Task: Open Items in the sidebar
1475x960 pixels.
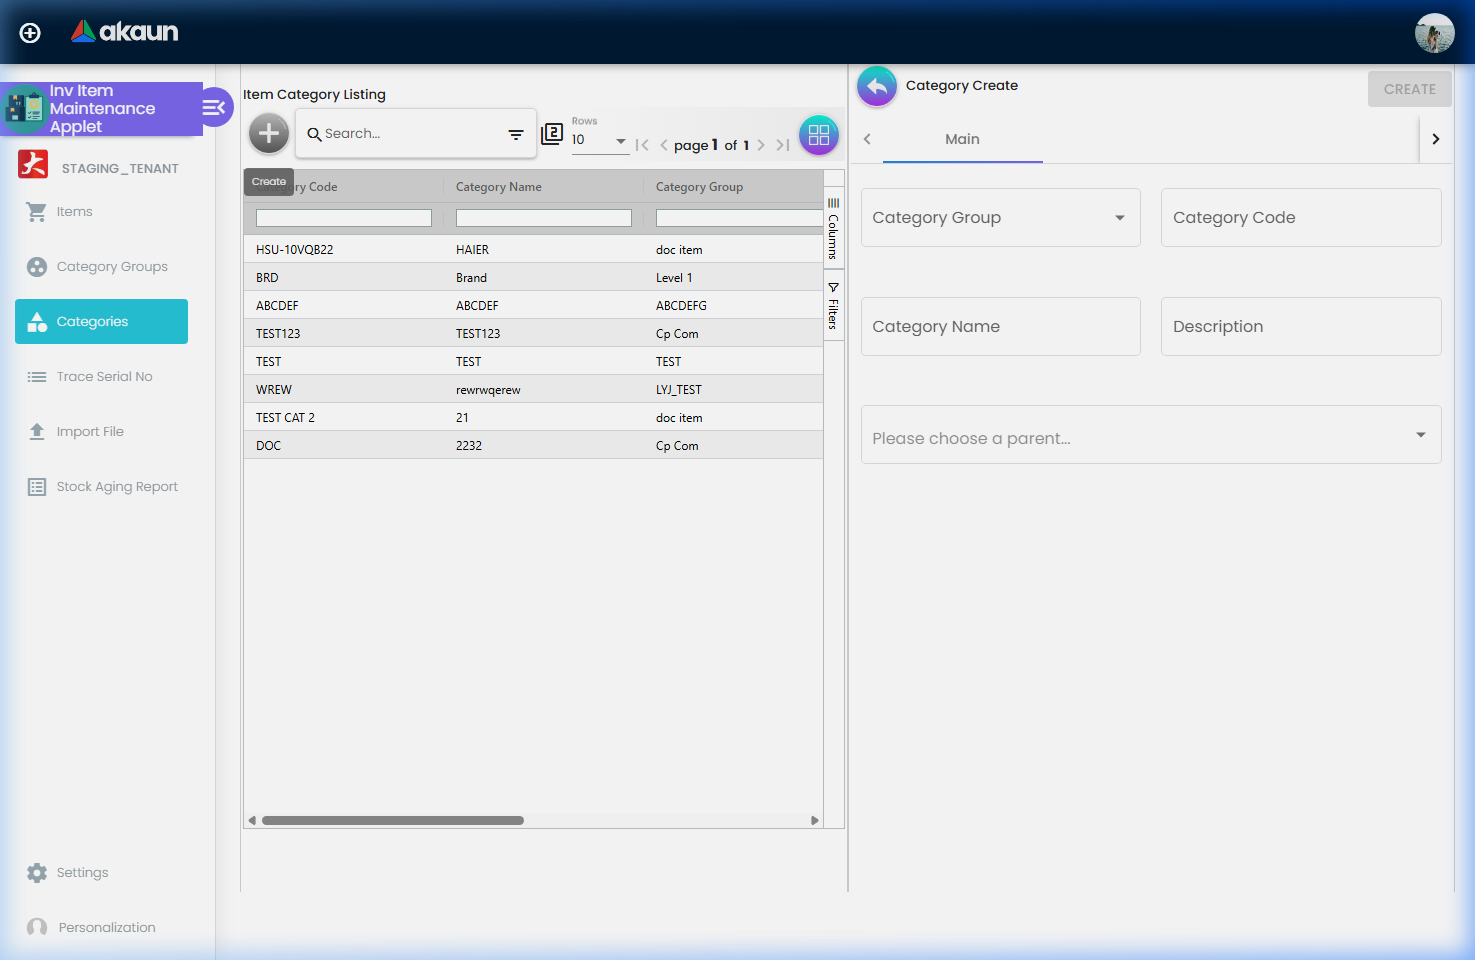Action: pyautogui.click(x=101, y=212)
